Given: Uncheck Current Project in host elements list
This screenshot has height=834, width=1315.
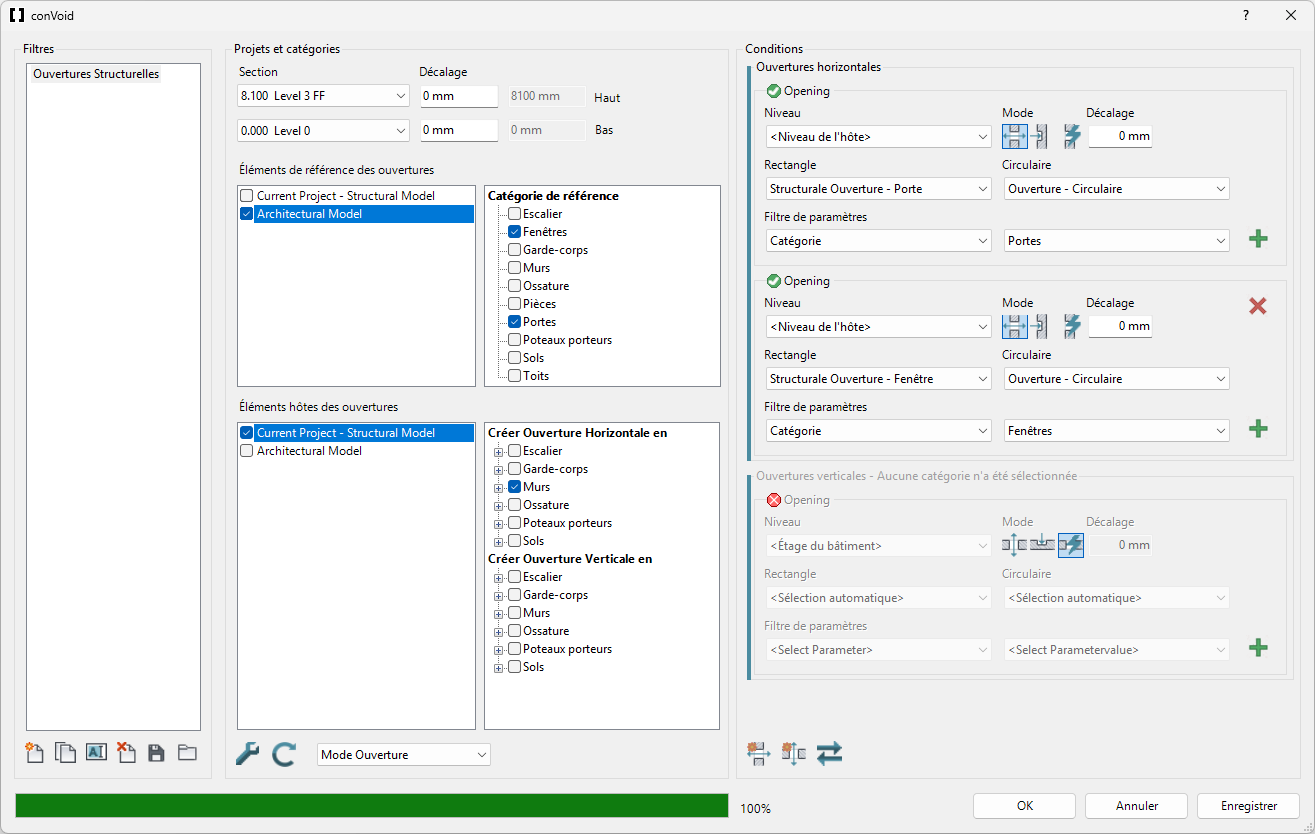Looking at the screenshot, I should tap(246, 433).
